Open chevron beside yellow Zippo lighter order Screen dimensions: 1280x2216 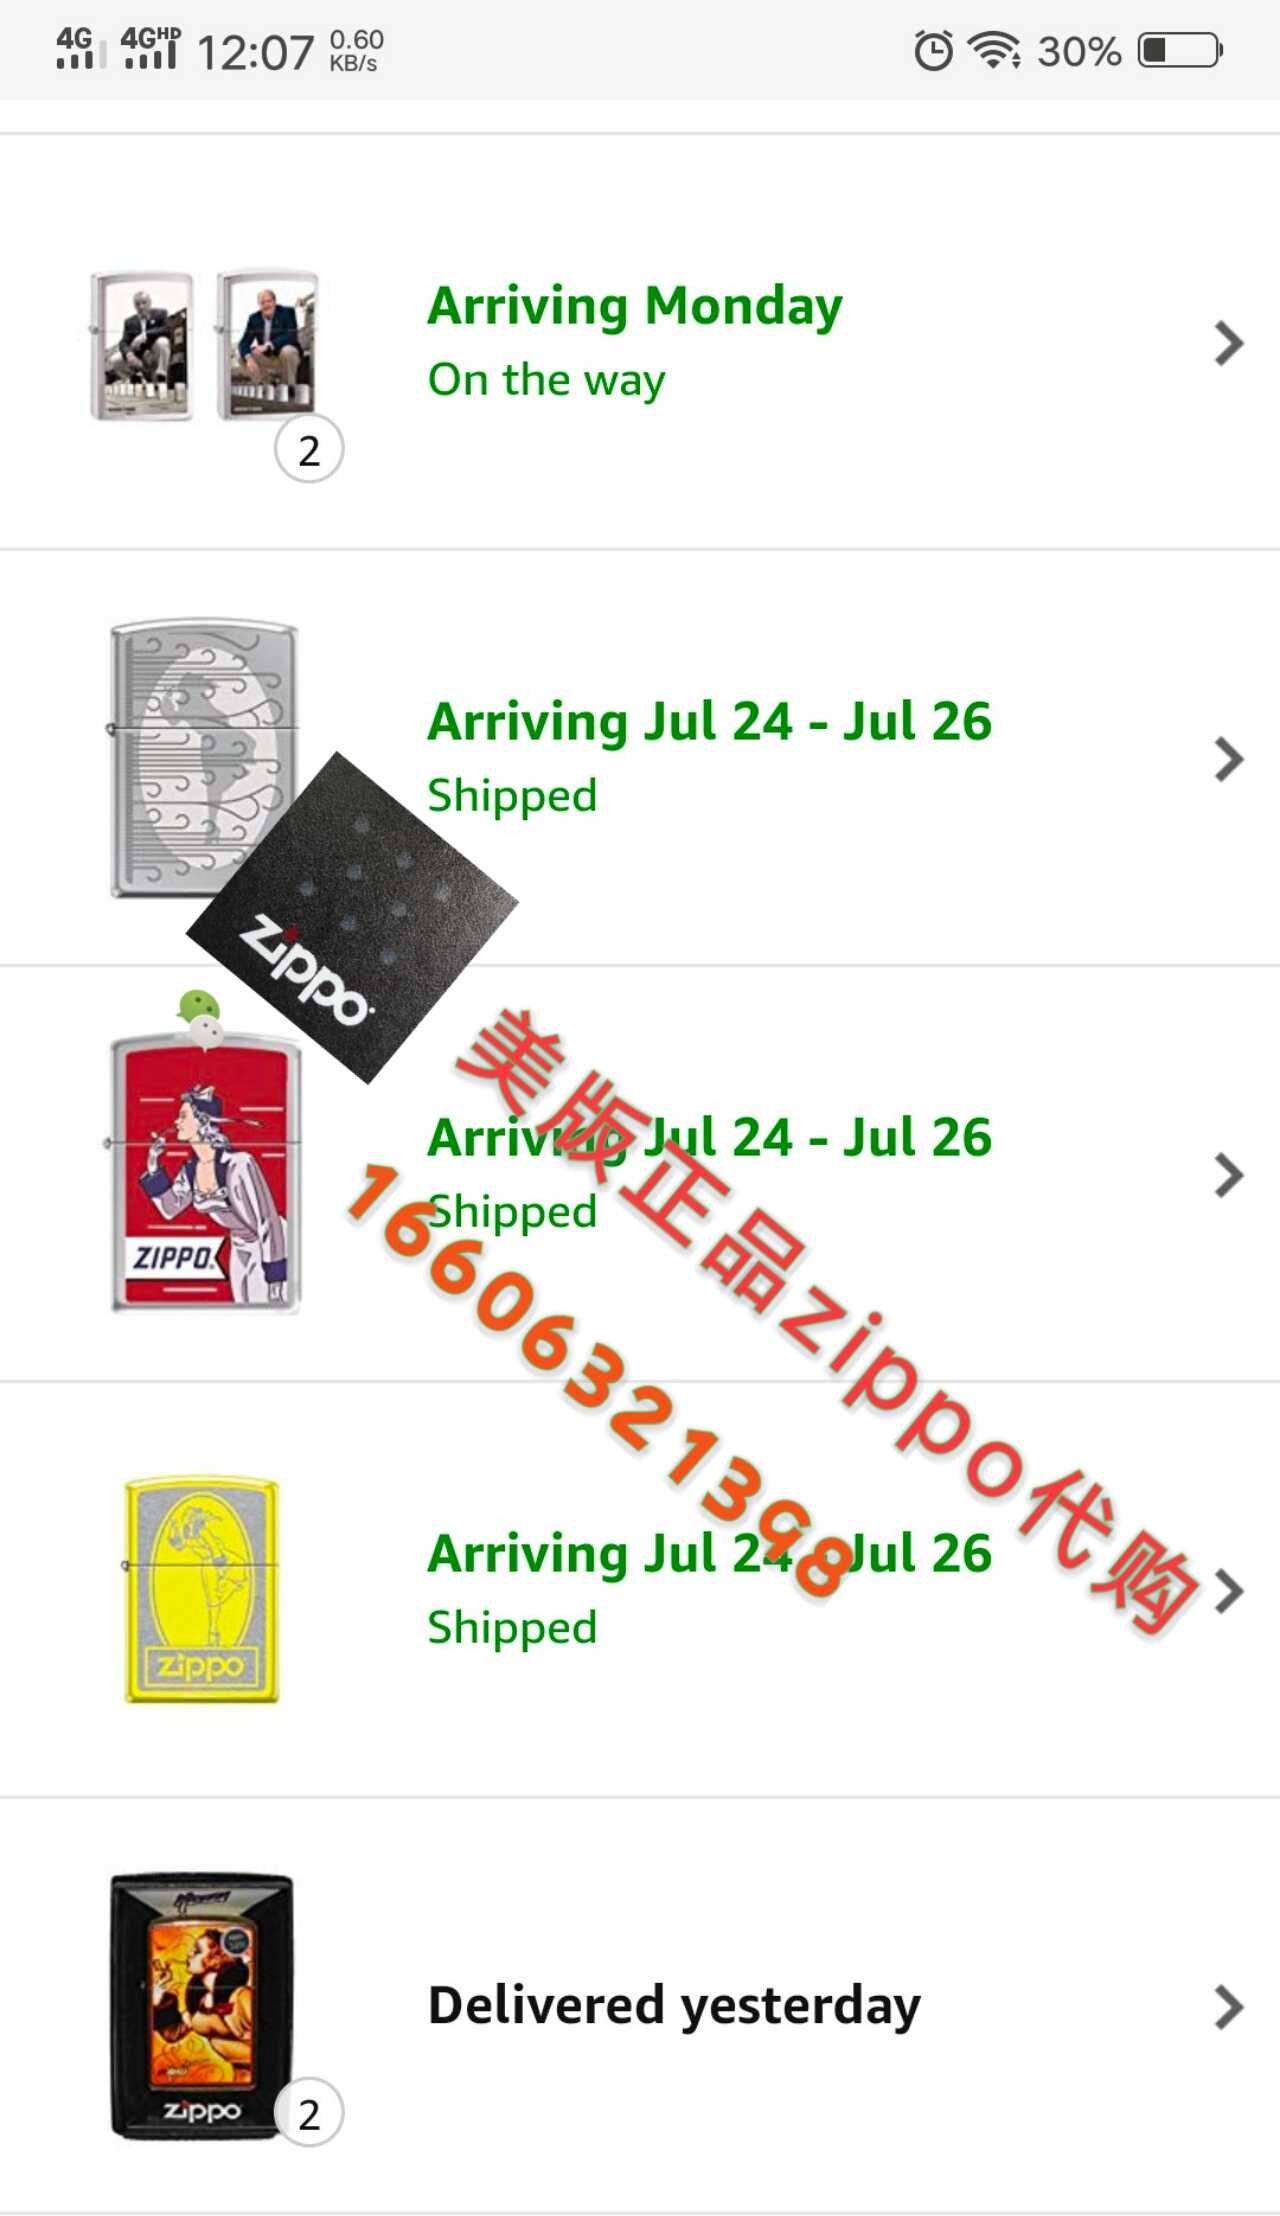coord(1229,1591)
